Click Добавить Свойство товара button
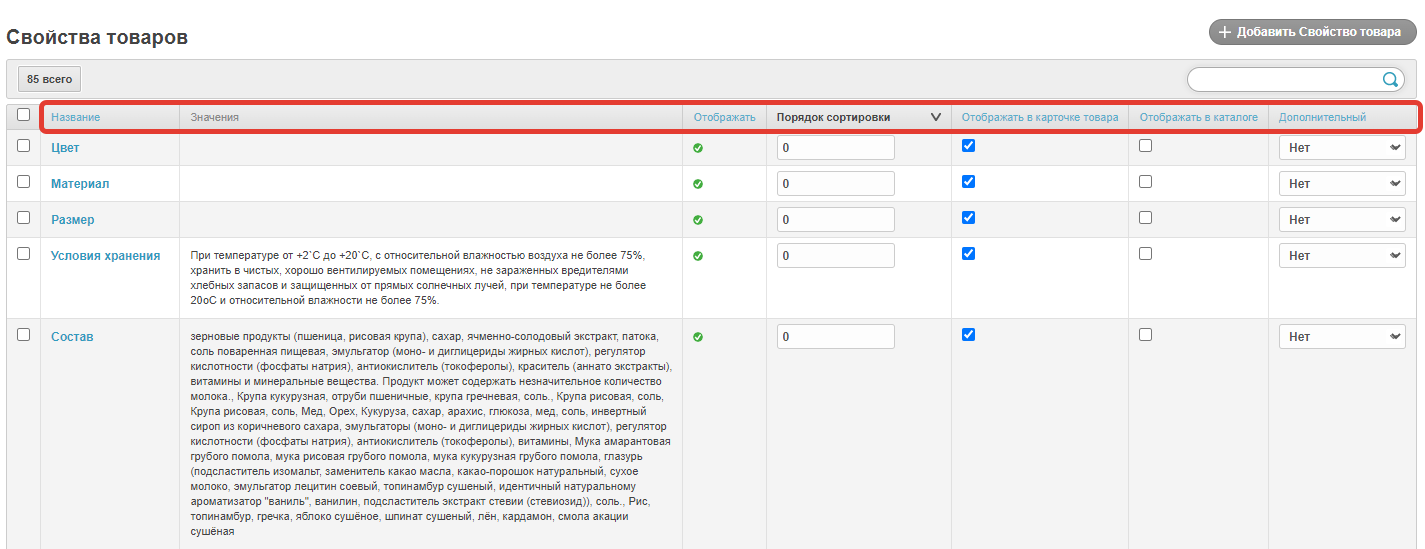 coord(1310,32)
